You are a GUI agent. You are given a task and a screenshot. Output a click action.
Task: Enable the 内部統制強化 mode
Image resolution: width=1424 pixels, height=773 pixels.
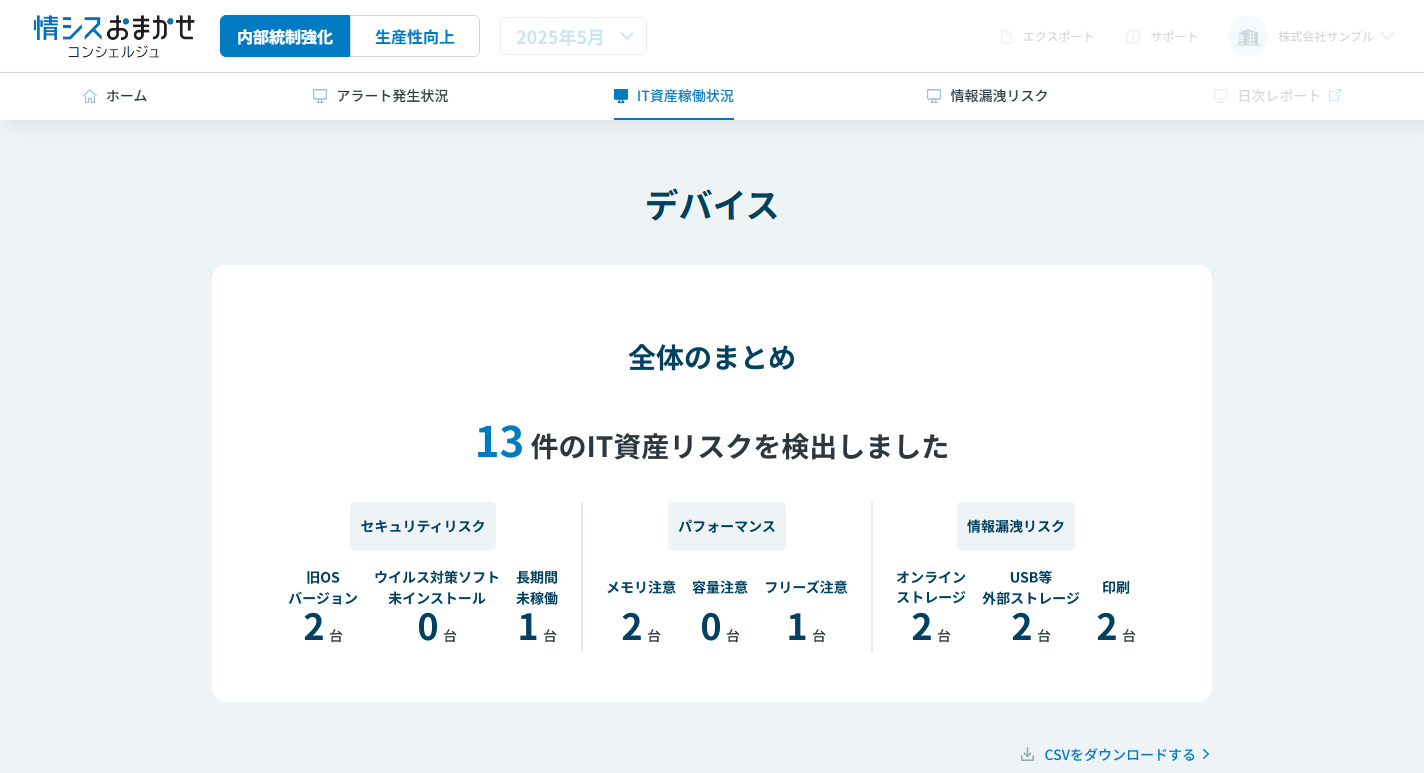click(x=285, y=36)
